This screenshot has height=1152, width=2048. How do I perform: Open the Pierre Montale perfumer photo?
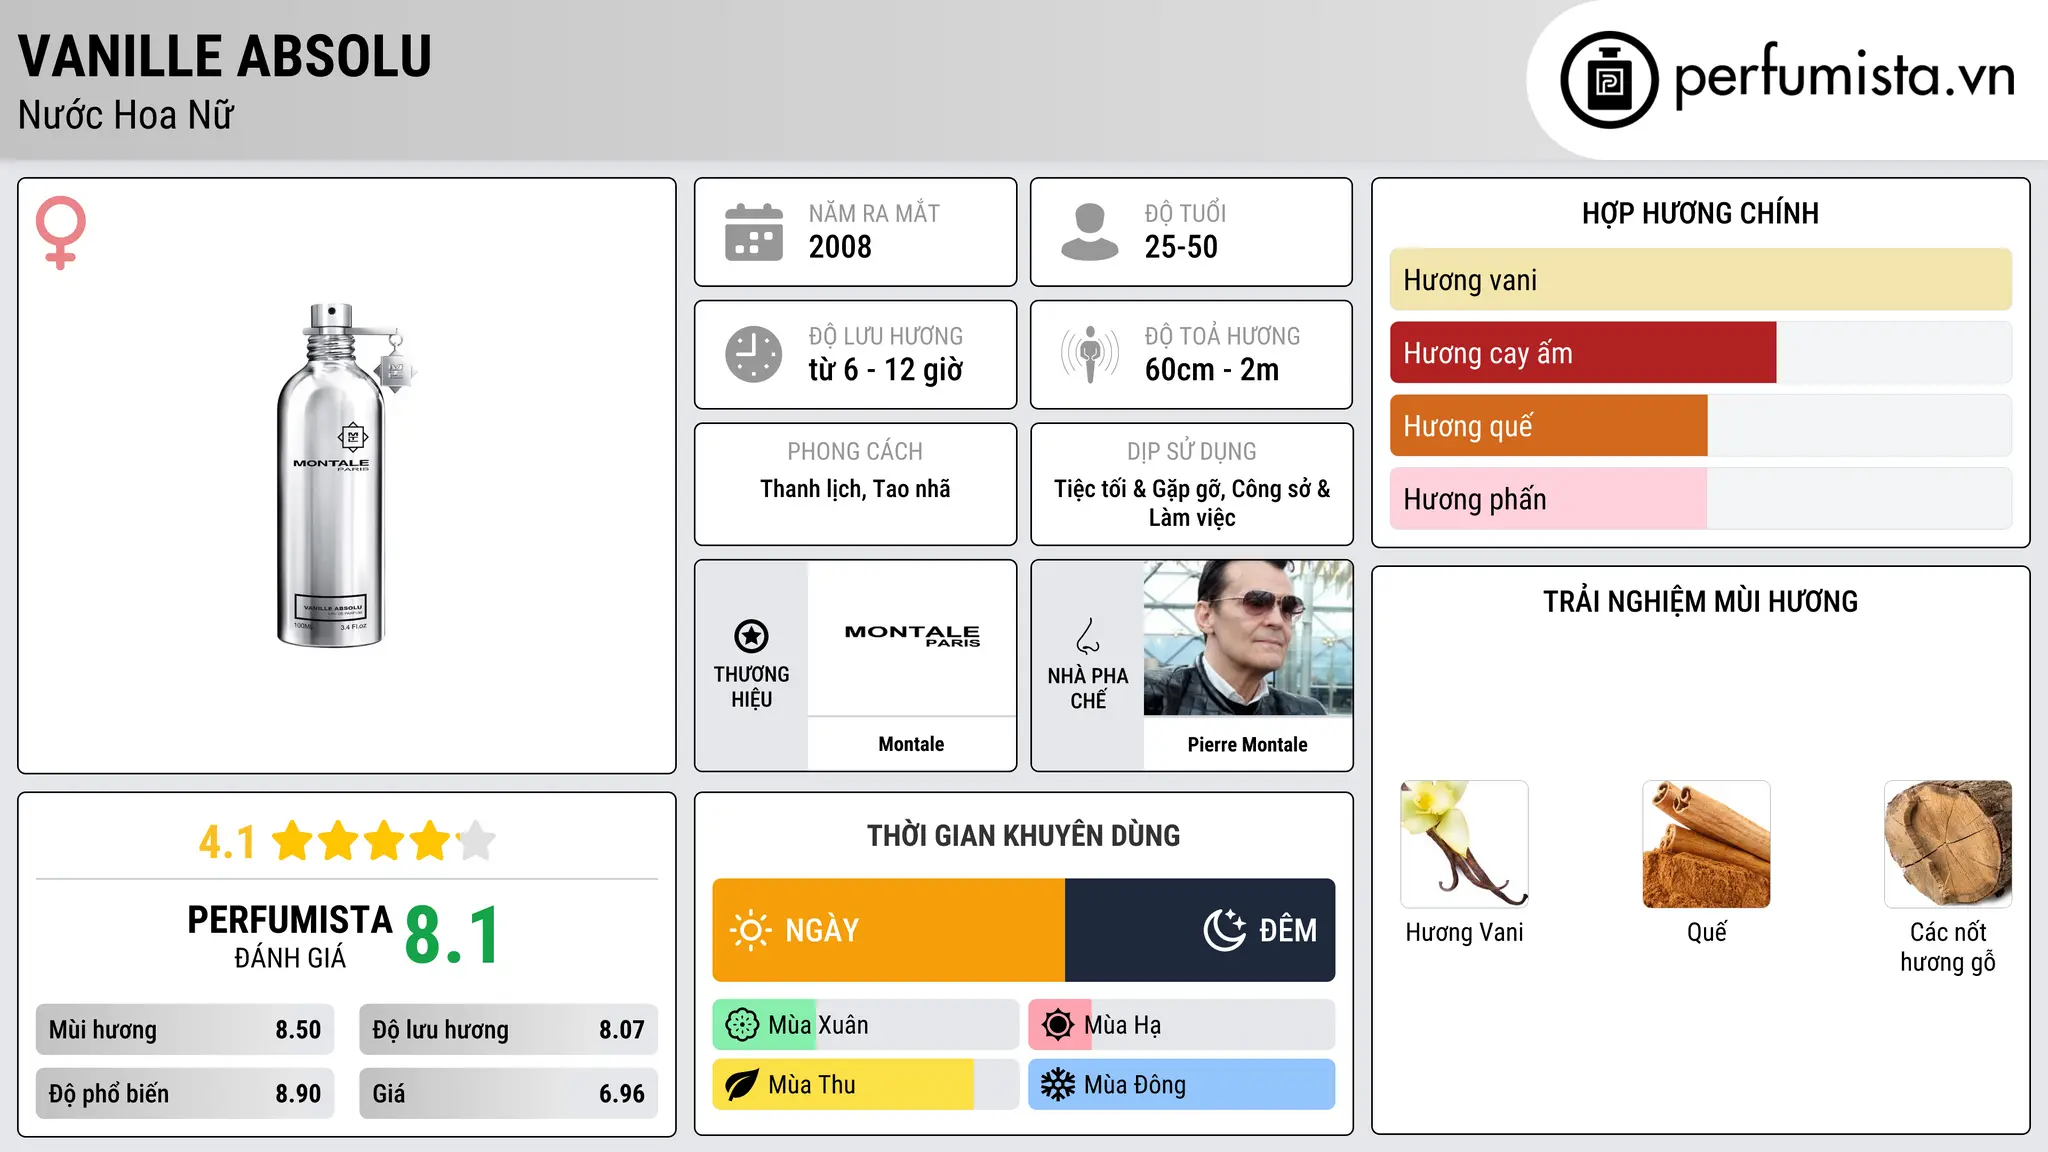coord(1248,638)
